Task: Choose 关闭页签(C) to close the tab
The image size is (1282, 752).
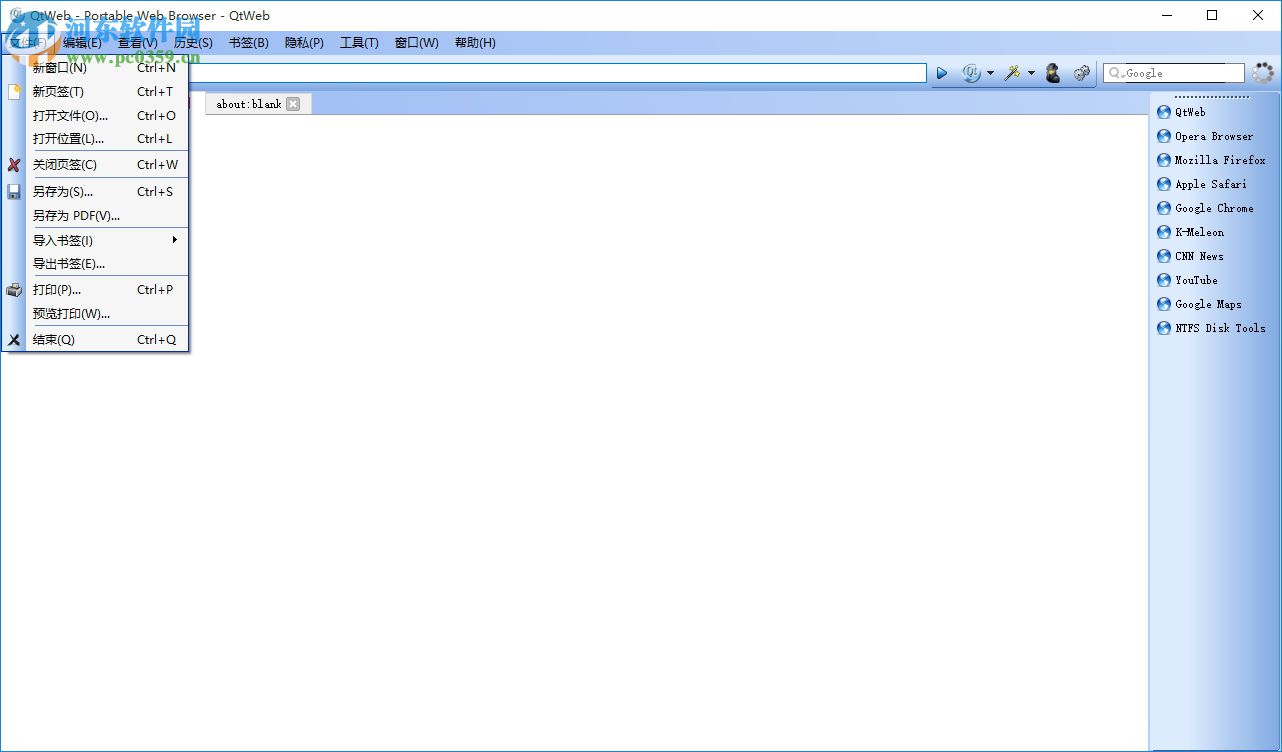Action: pyautogui.click(x=107, y=165)
